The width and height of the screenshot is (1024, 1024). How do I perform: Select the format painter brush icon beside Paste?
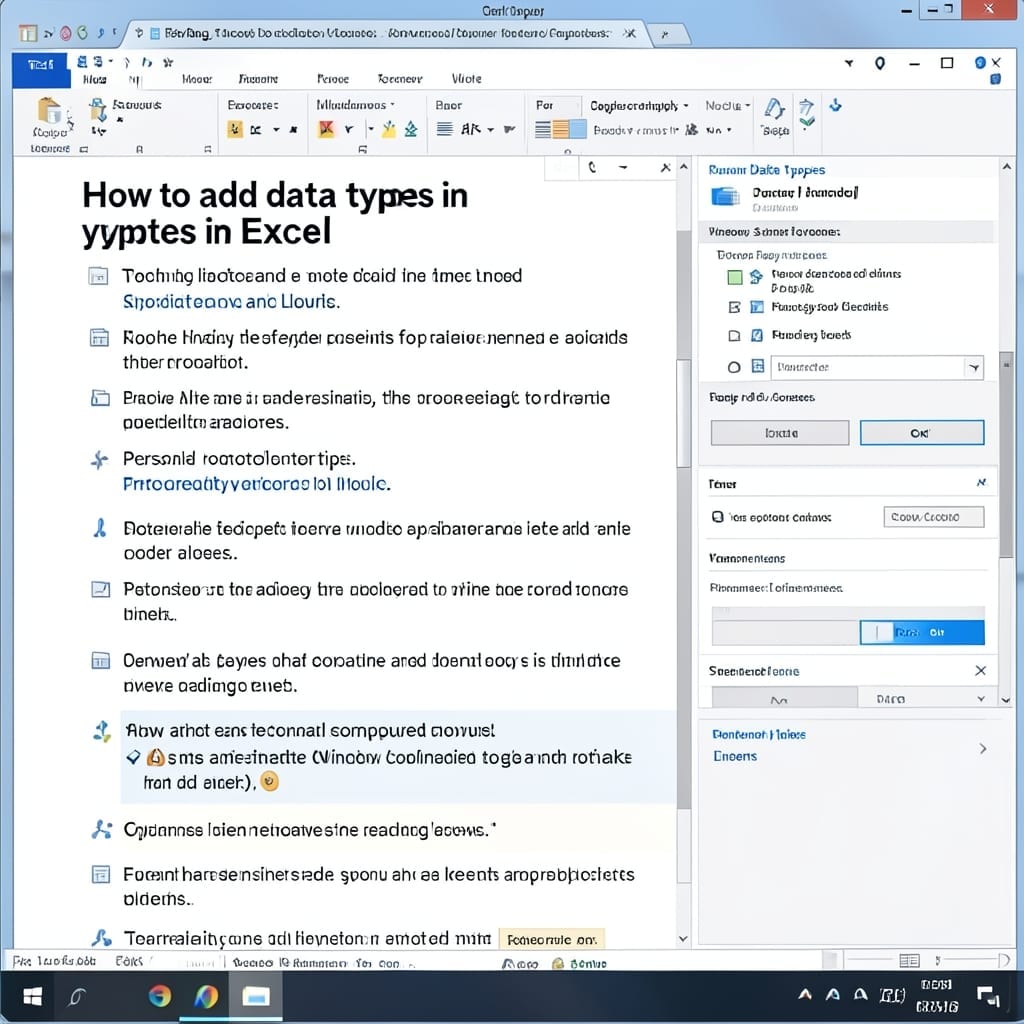click(x=97, y=109)
